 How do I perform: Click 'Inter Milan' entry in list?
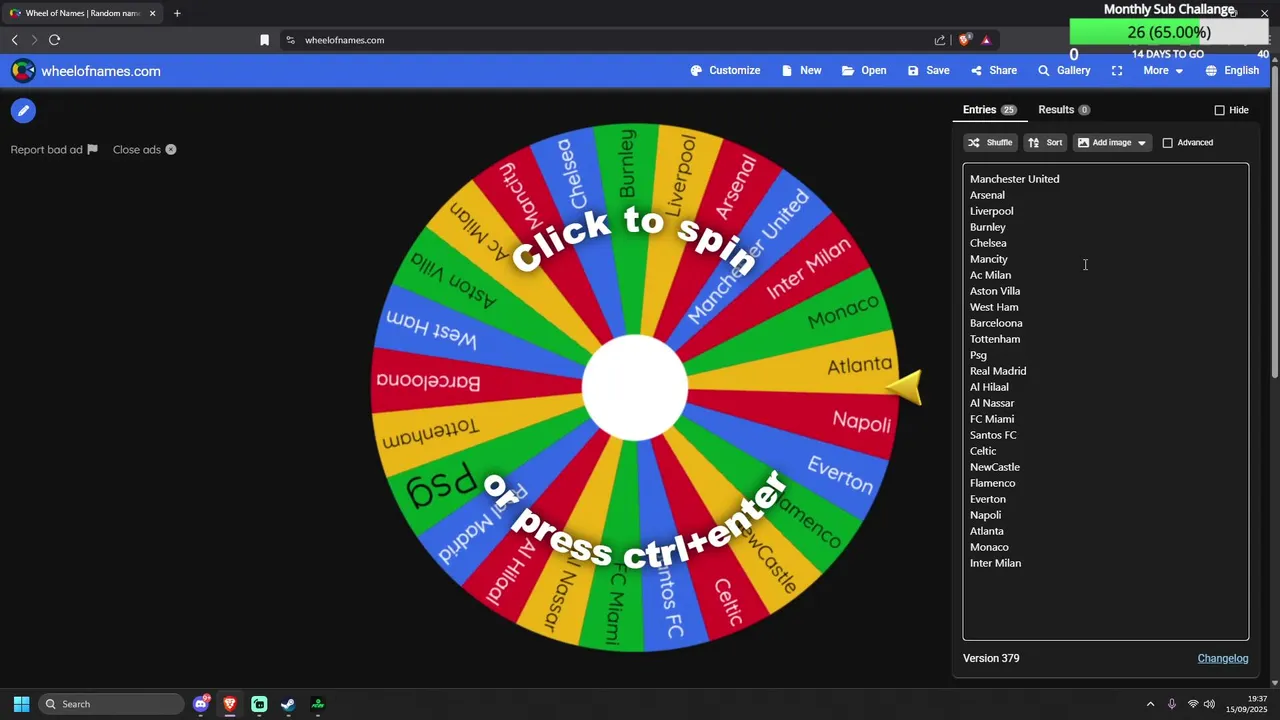pos(995,563)
